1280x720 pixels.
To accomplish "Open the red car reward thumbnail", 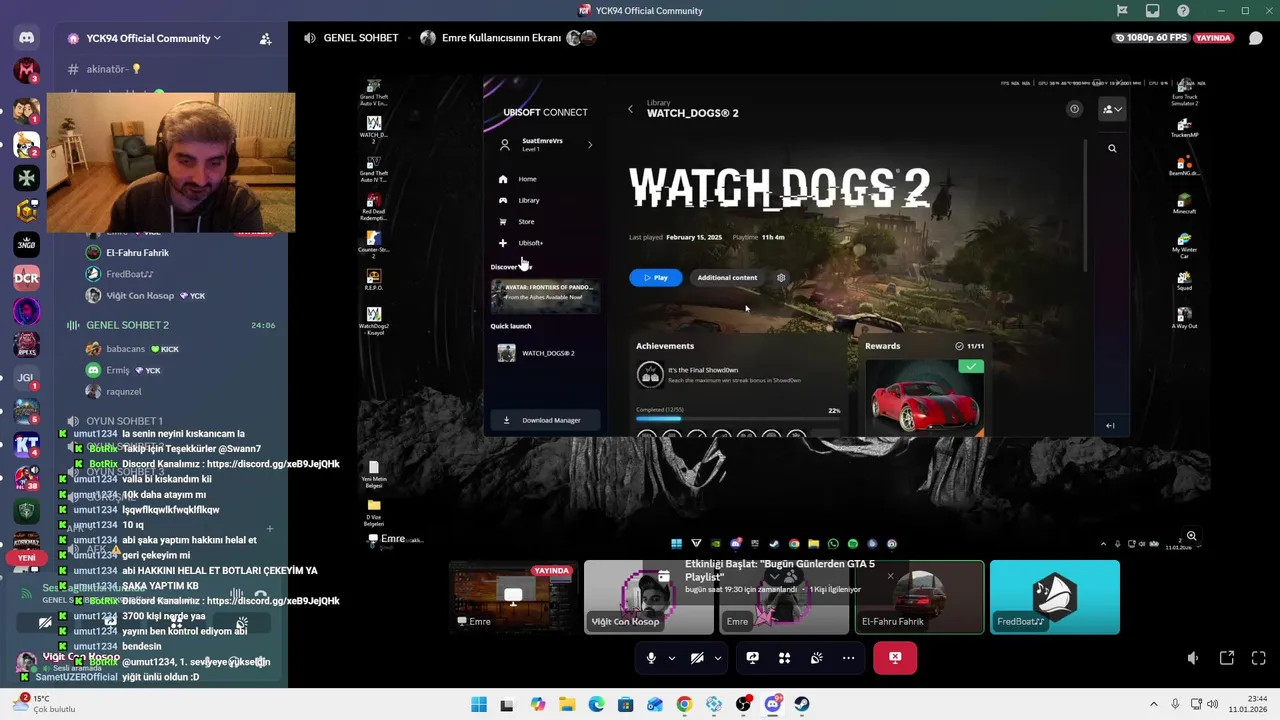I will (925, 397).
